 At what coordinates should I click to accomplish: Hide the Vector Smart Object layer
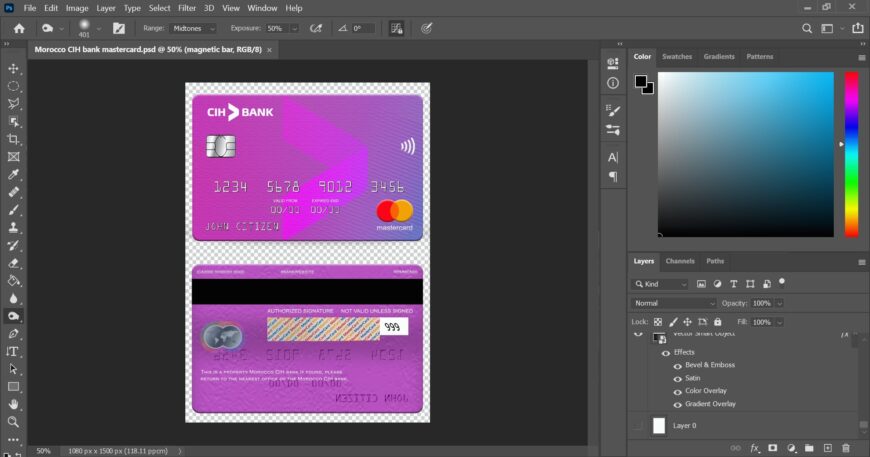[638, 334]
